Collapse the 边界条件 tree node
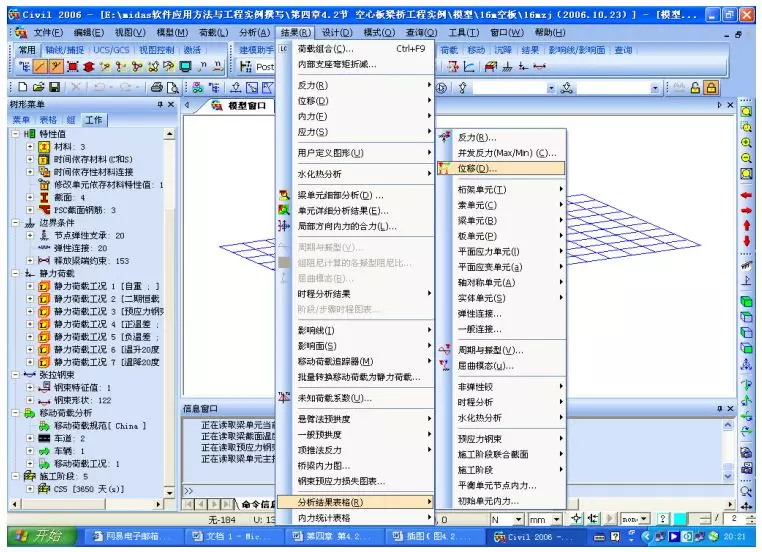This screenshot has height=552, width=762. pyautogui.click(x=16, y=223)
